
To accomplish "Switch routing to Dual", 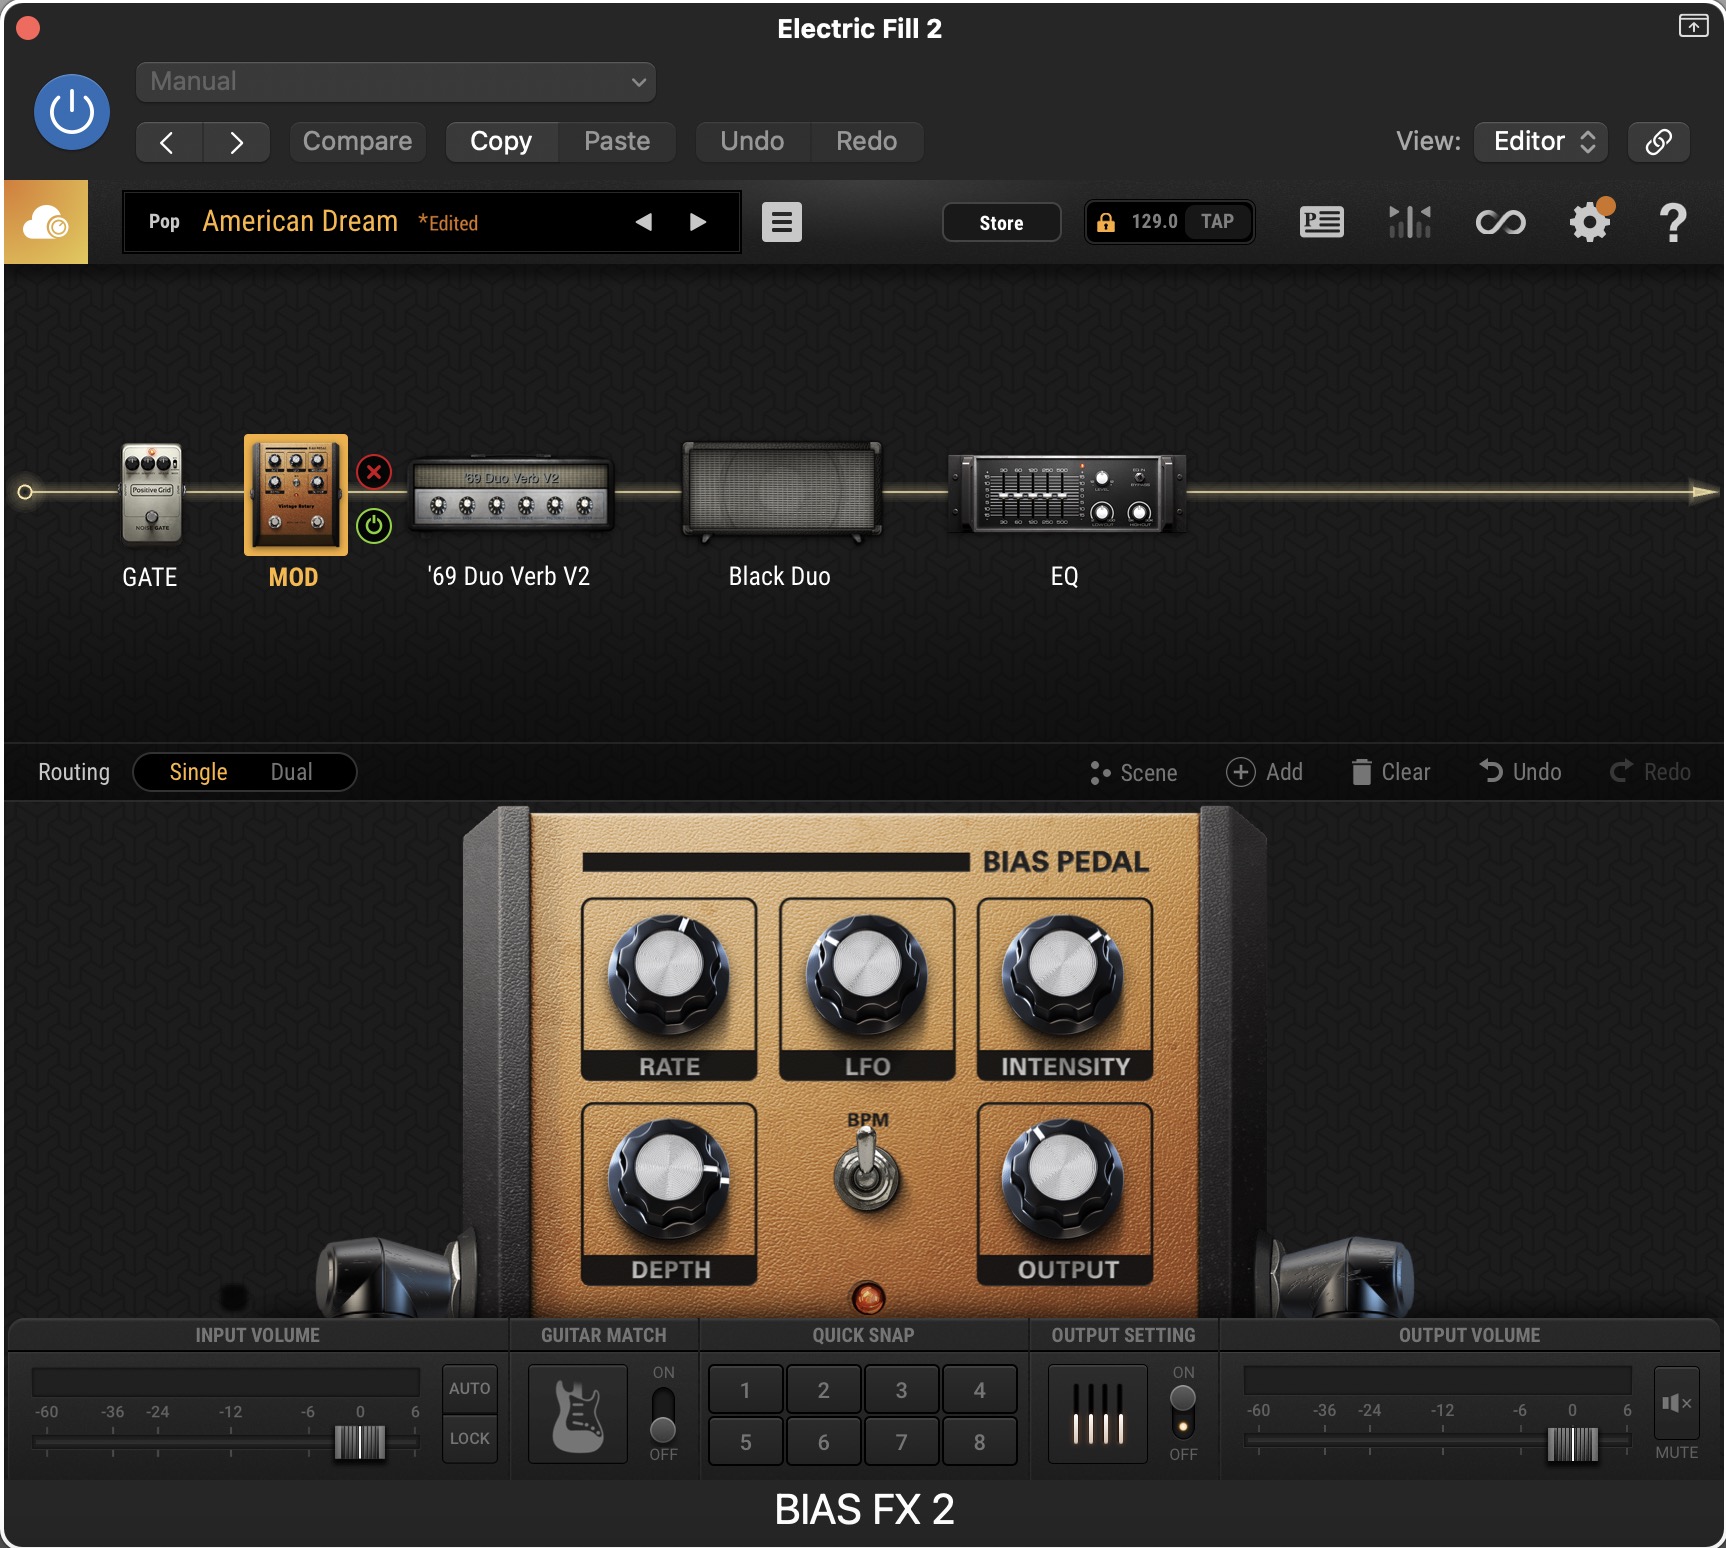I will point(292,772).
